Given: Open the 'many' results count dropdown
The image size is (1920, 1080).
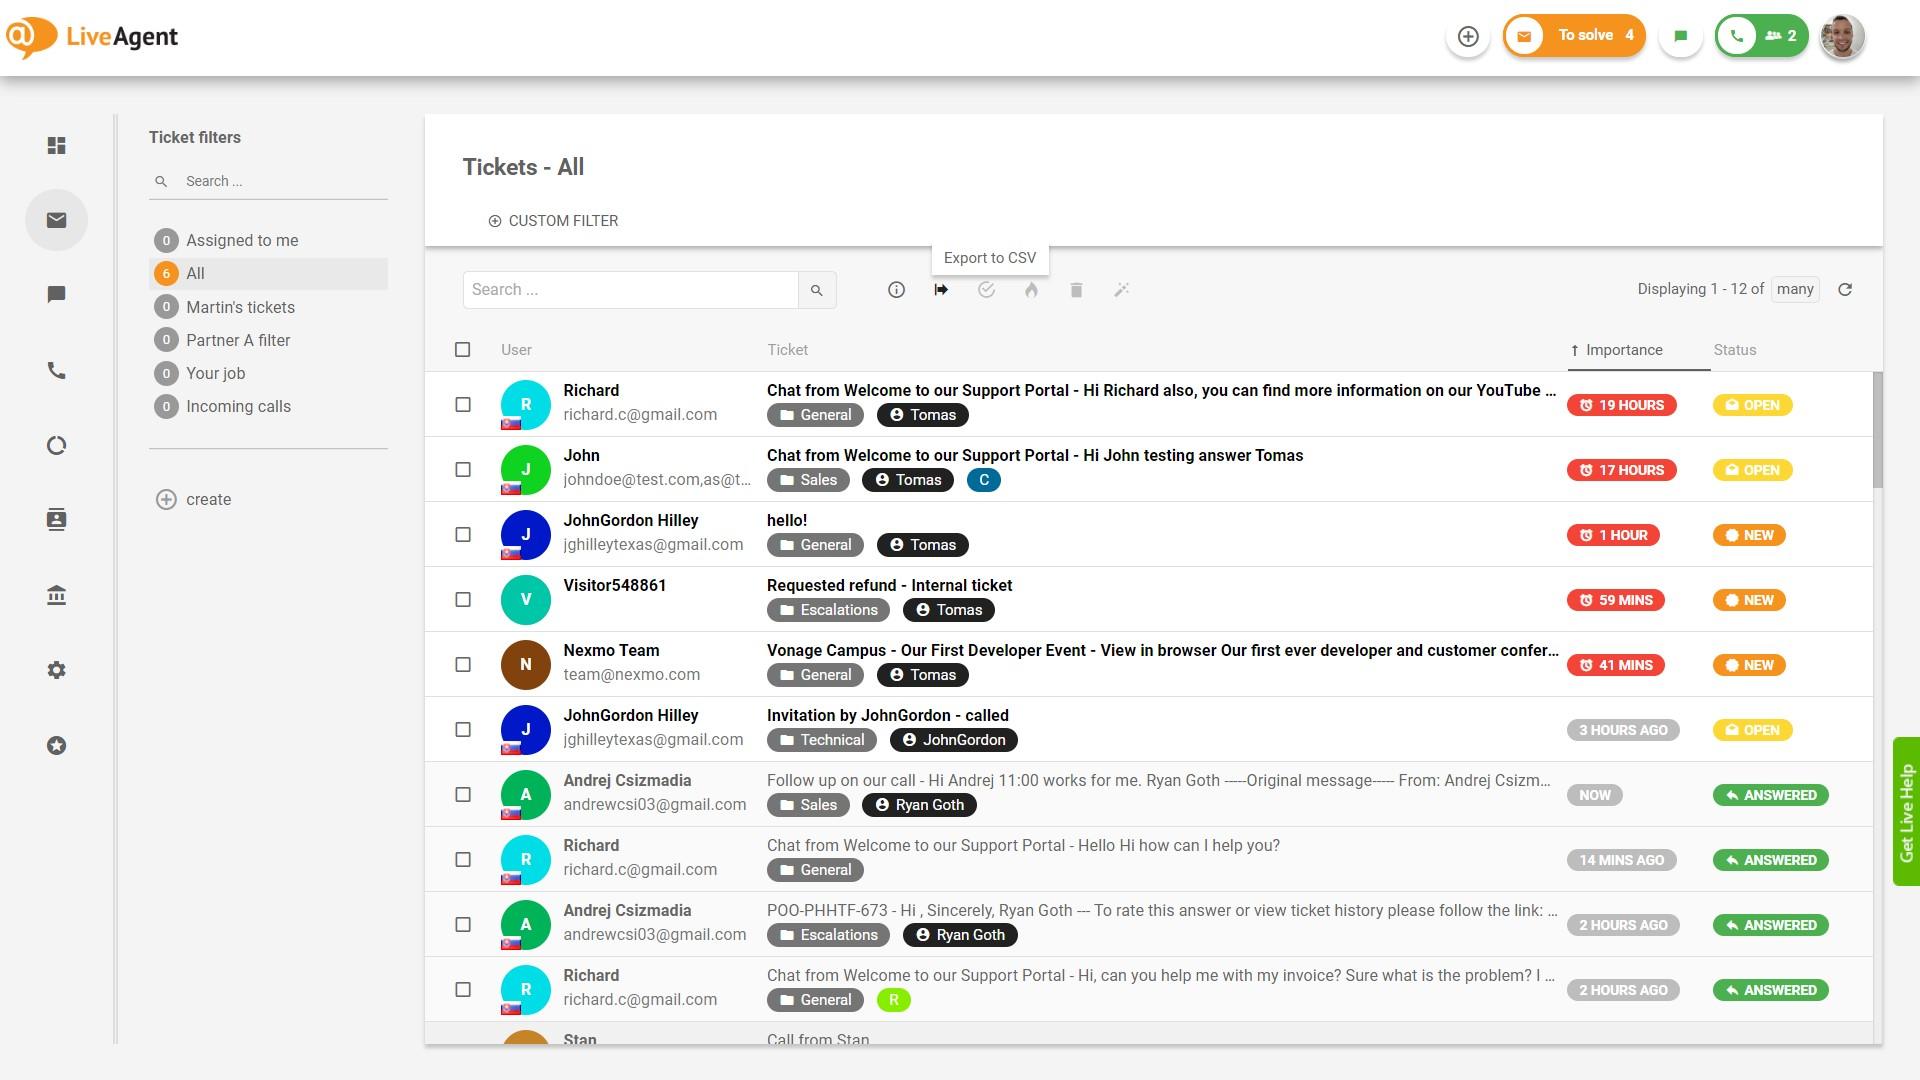Looking at the screenshot, I should point(1795,290).
